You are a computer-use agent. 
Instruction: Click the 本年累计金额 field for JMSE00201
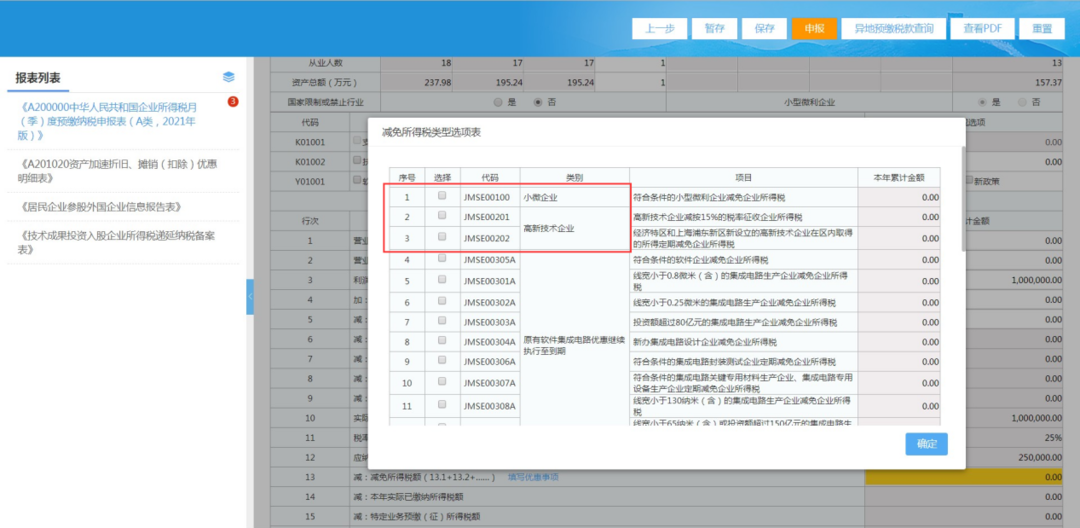point(900,217)
